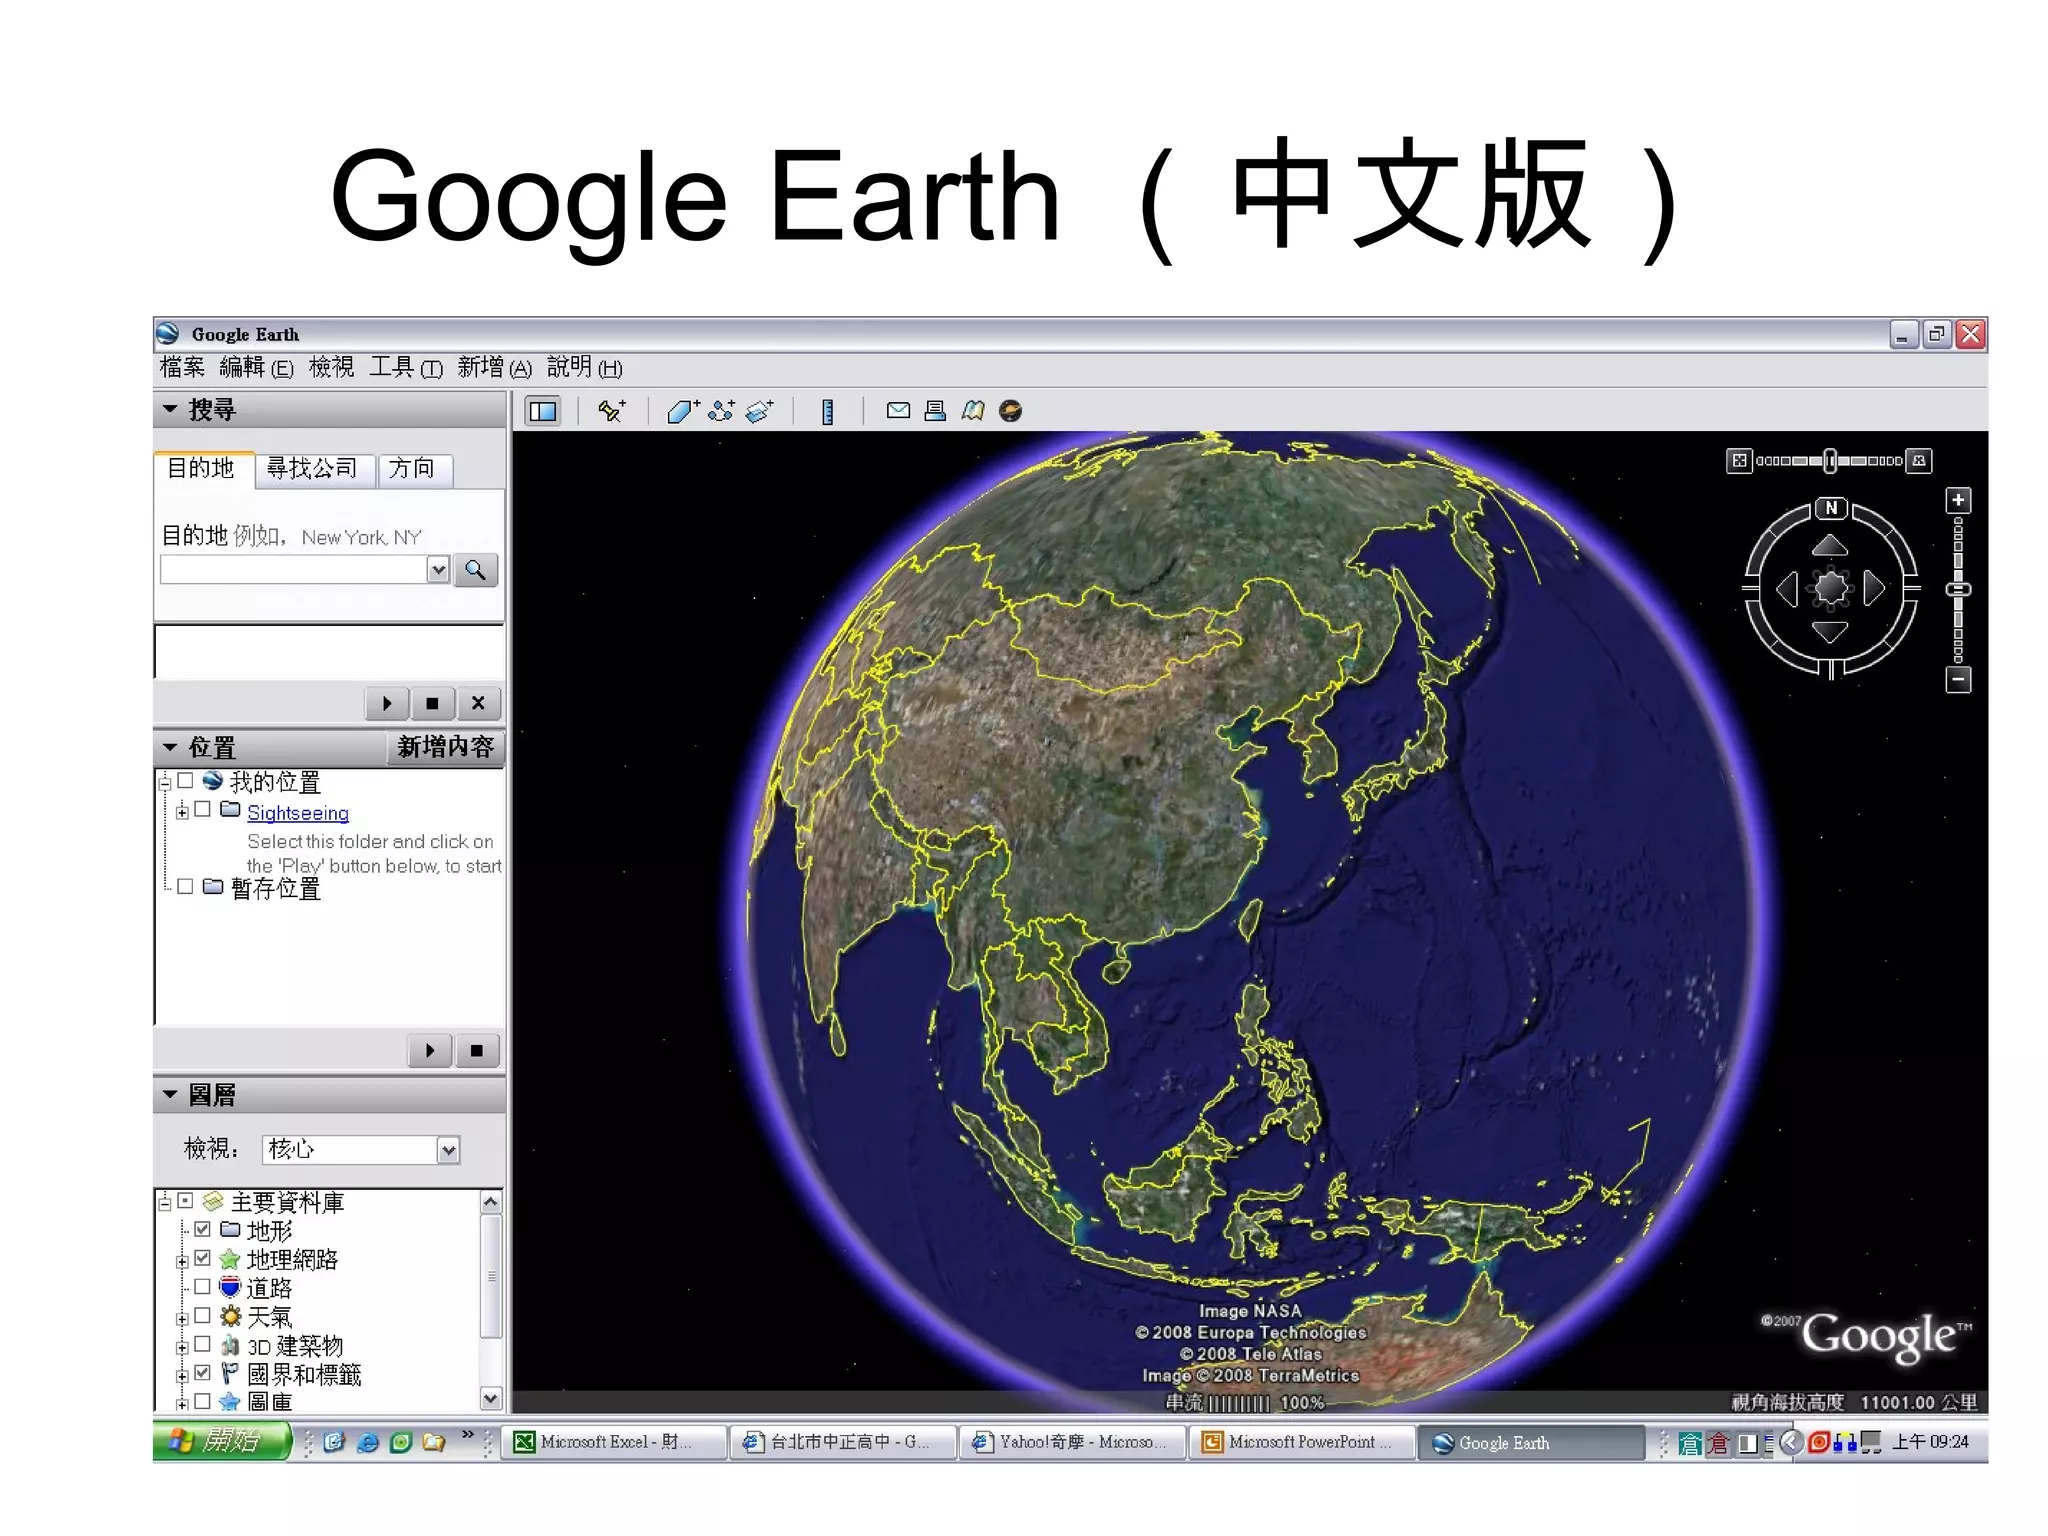The image size is (2048, 1536).
Task: Open the 檢視 核心 layer view dropdown
Action: 449,1150
